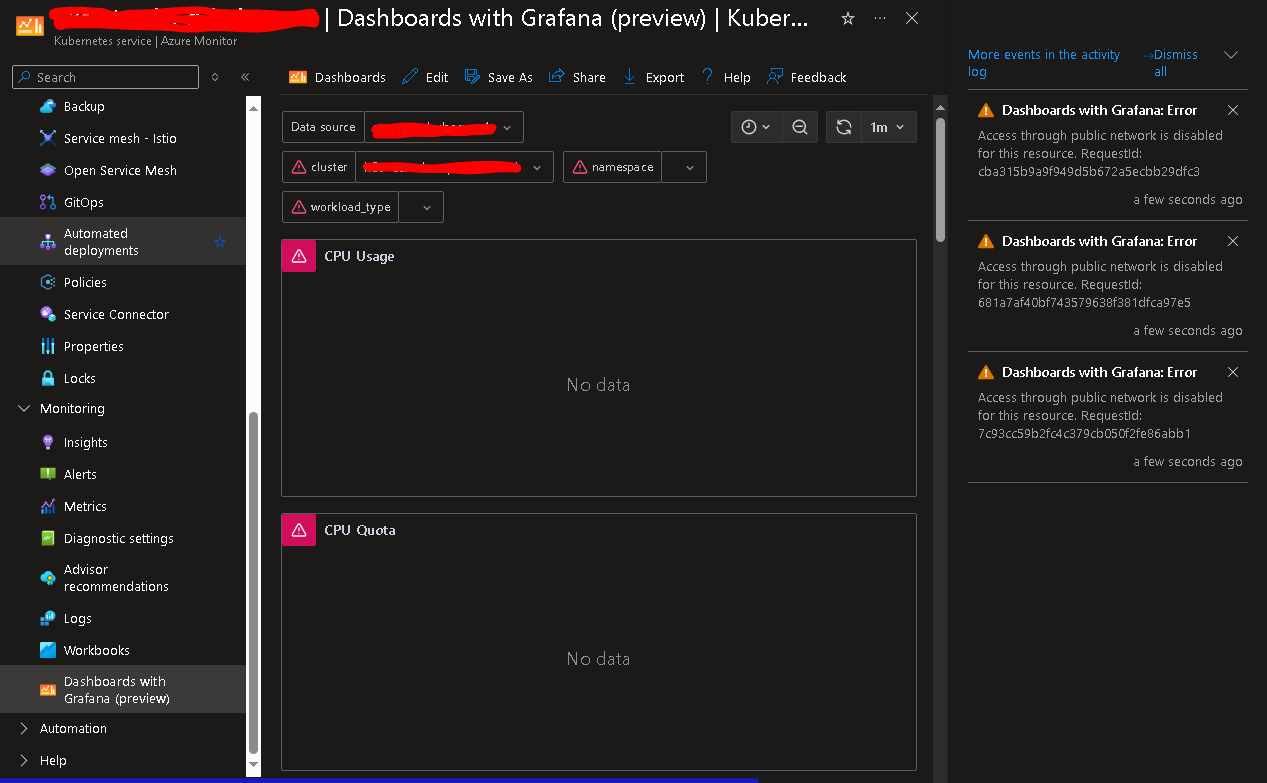Click the warning icon next to namespace

(579, 167)
